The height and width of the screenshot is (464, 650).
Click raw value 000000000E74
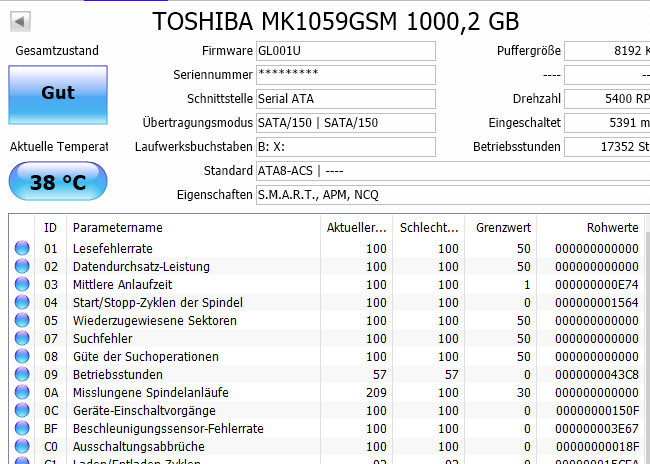tap(597, 284)
